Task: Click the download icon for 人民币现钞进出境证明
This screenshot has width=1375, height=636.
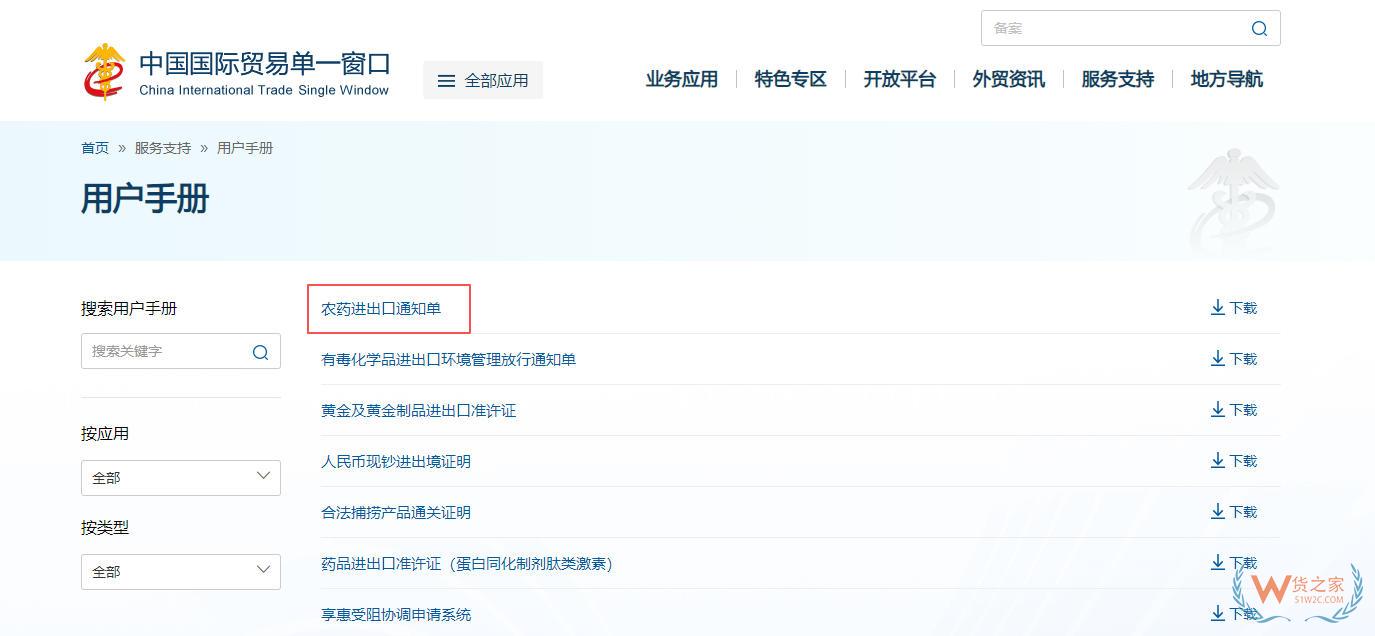Action: tap(1217, 461)
